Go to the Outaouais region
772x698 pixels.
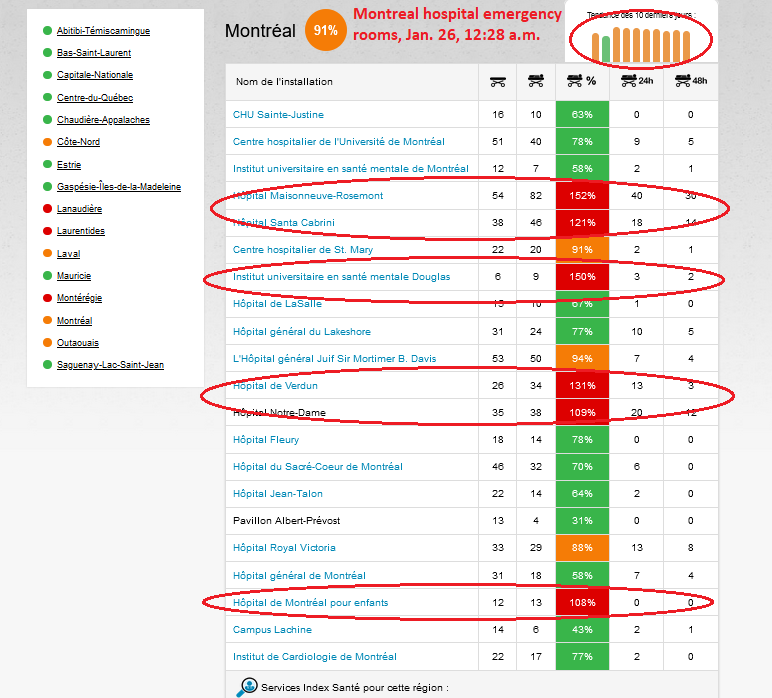tap(78, 343)
